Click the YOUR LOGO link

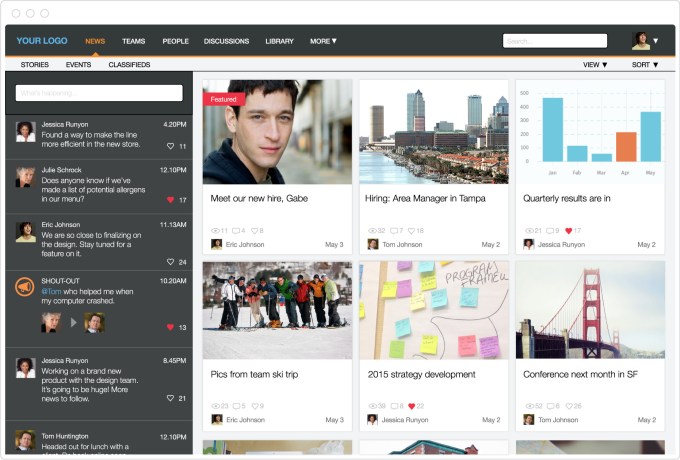click(x=42, y=41)
